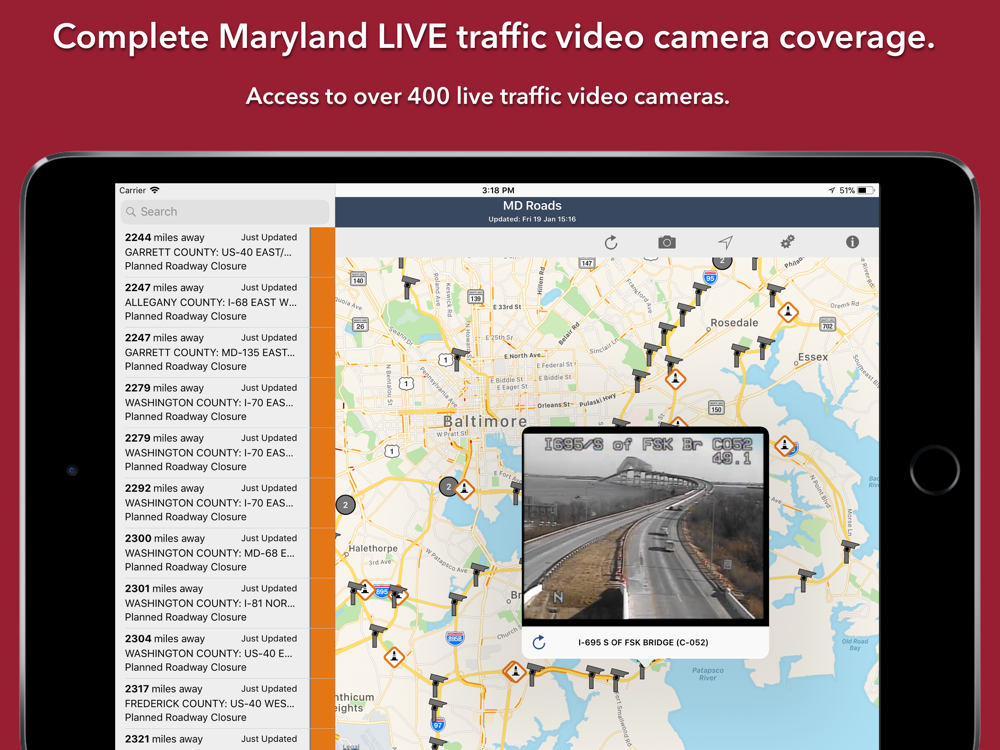Viewport: 1000px width, 750px height.
Task: Tap the construction marker beside Orems Rd
Action: point(788,312)
